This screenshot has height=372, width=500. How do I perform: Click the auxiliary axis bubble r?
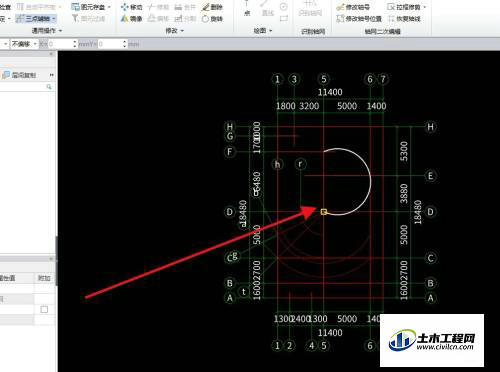coord(300,164)
